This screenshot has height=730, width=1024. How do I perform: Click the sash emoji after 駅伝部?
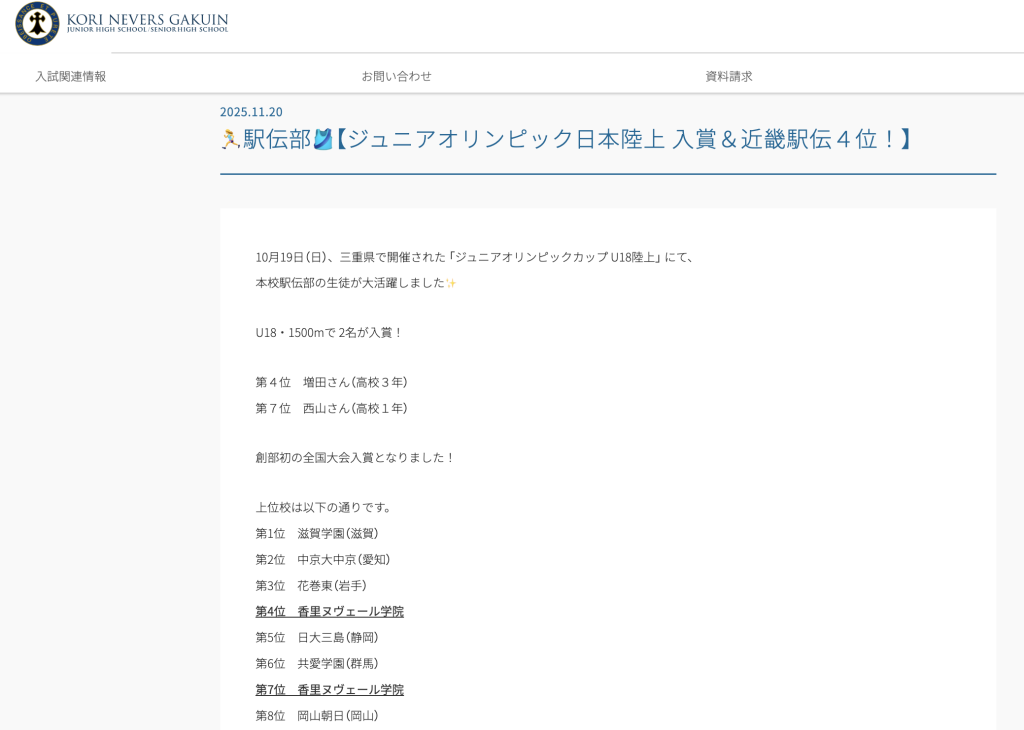click(x=323, y=139)
